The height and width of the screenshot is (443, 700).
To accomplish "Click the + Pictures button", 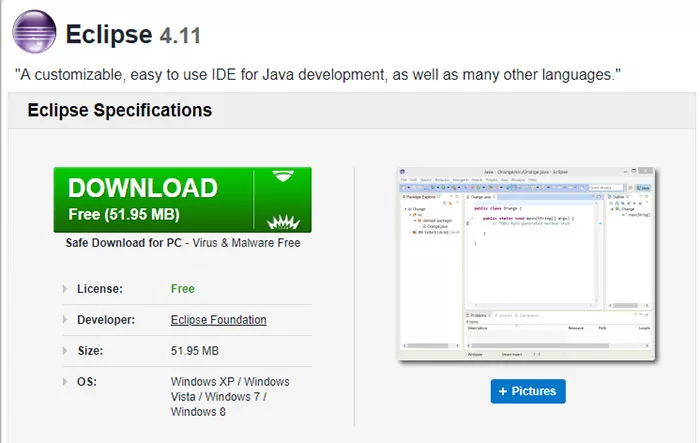I will [528, 391].
